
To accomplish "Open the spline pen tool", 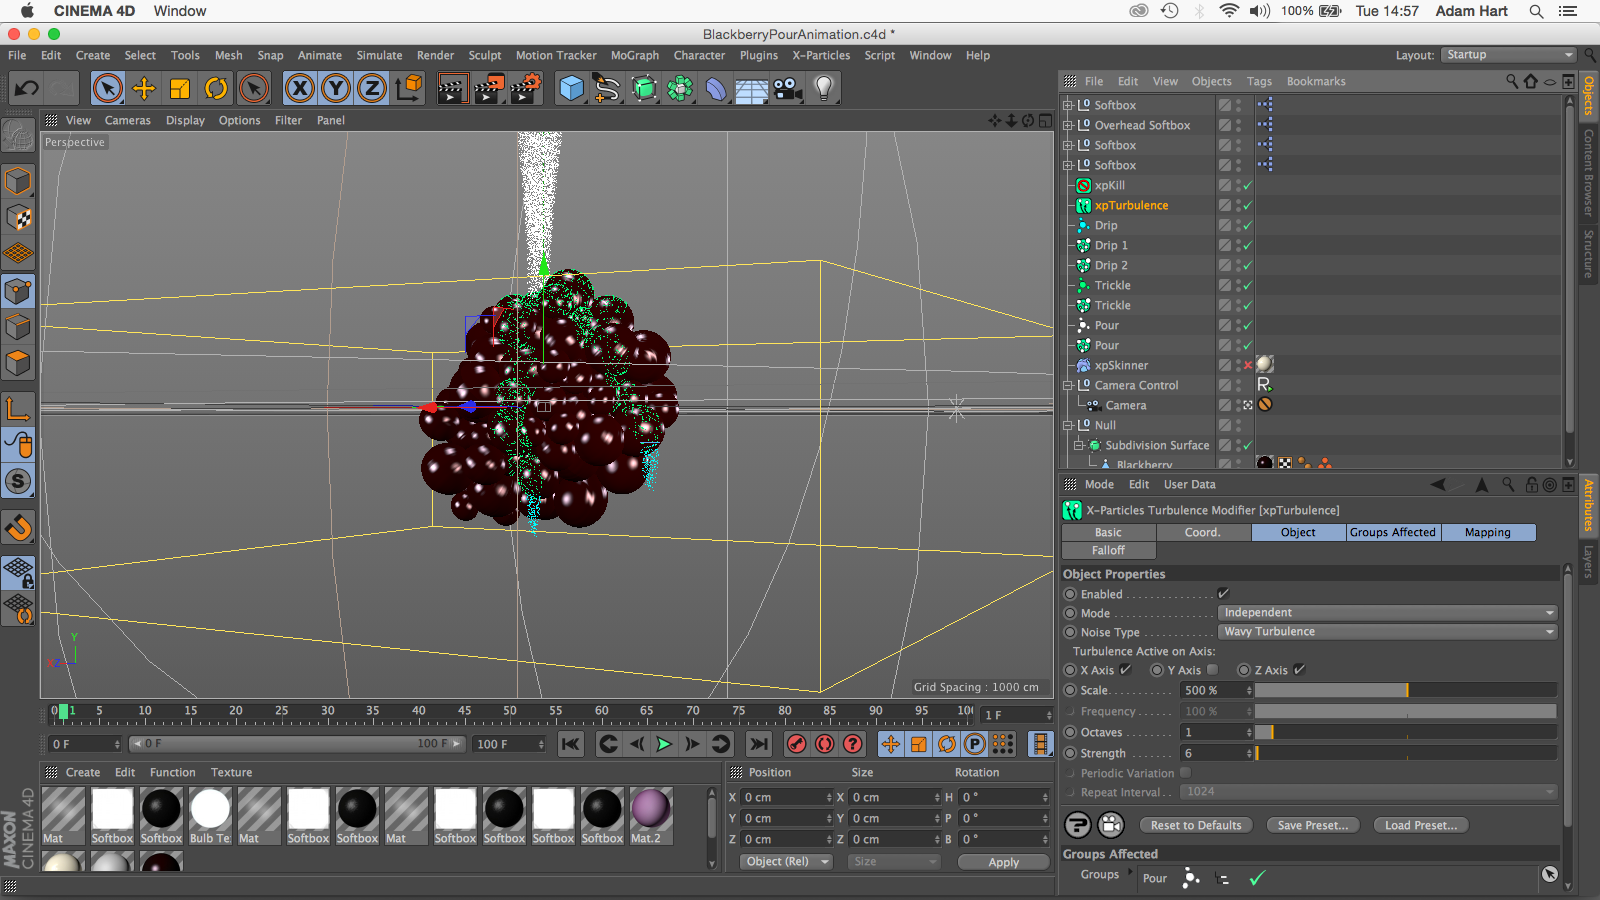I will 607,88.
